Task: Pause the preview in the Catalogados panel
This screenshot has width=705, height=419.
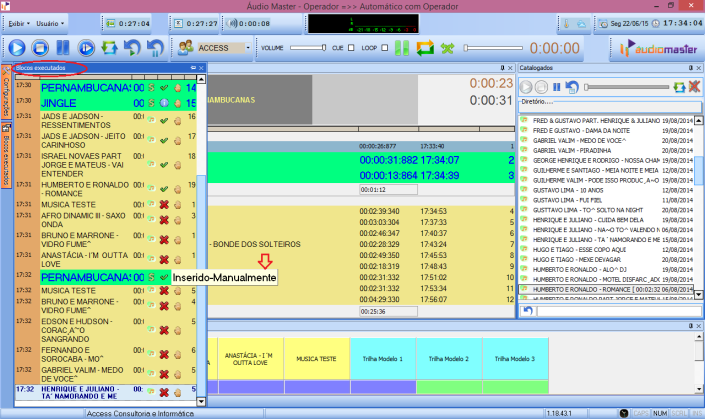Action: (x=557, y=87)
